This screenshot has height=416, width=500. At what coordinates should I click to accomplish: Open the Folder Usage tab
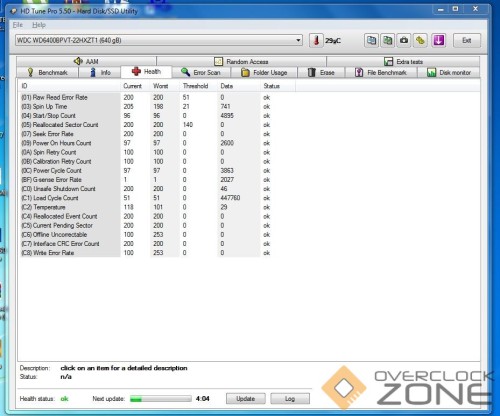pos(264,72)
